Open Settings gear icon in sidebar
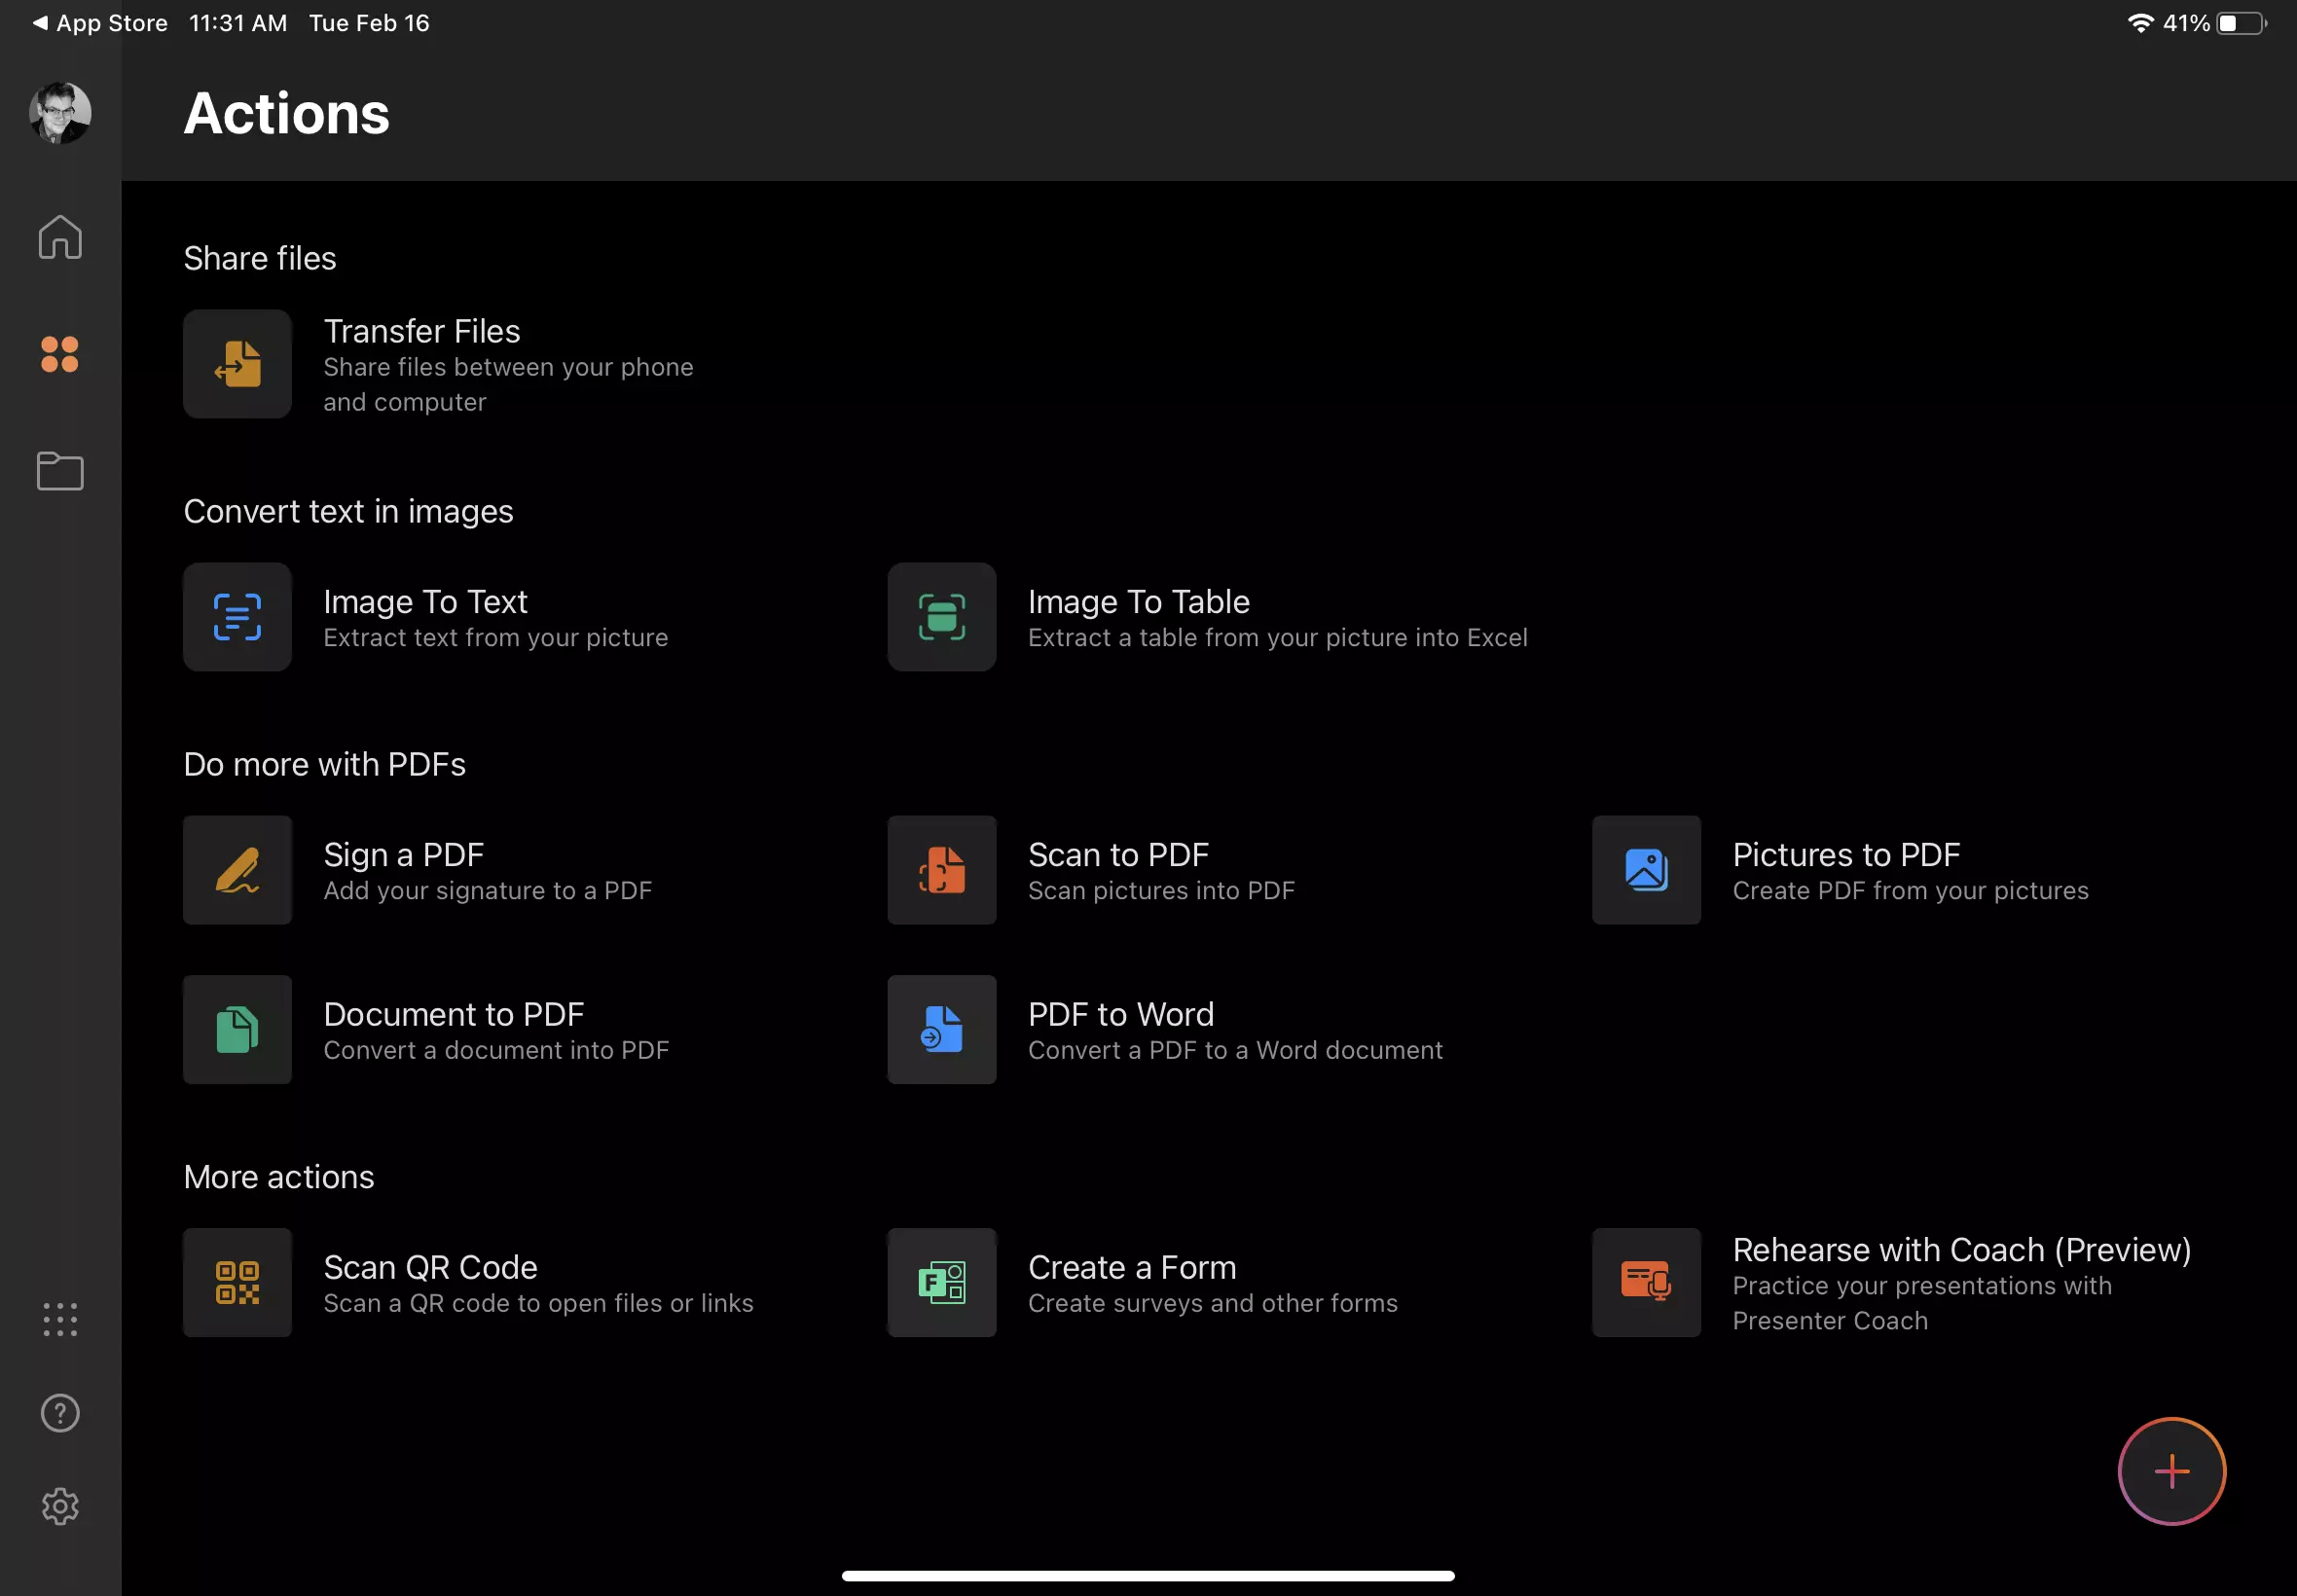This screenshot has height=1596, width=2297. (x=60, y=1506)
